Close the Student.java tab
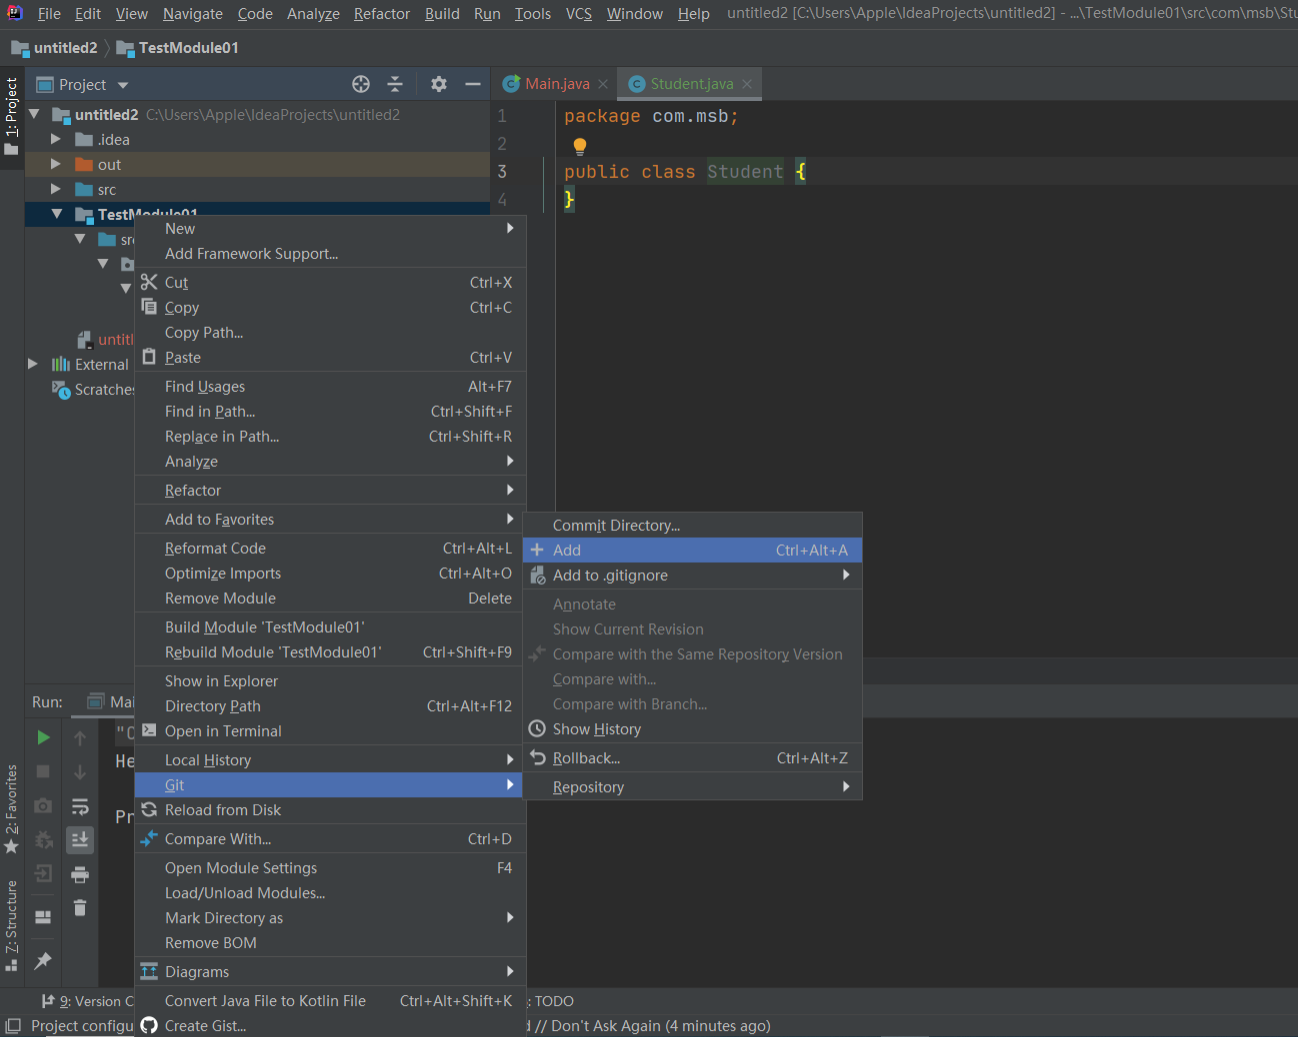Screen dimensions: 1298x1037 (747, 84)
